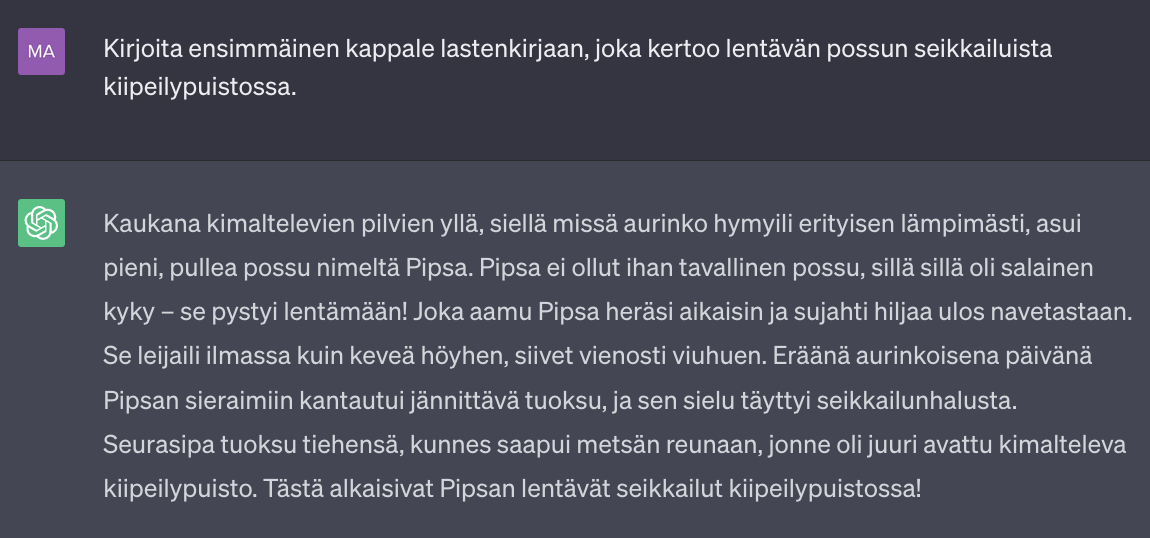Image resolution: width=1150 pixels, height=538 pixels.
Task: Click the word "kiipeilypuistossa." in the user prompt
Action: [x=200, y=87]
